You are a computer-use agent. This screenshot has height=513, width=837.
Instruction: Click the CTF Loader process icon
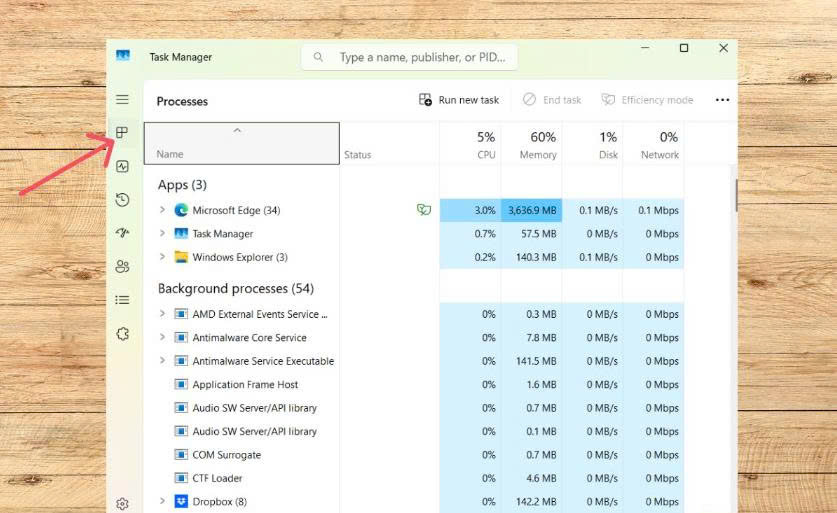(x=181, y=478)
